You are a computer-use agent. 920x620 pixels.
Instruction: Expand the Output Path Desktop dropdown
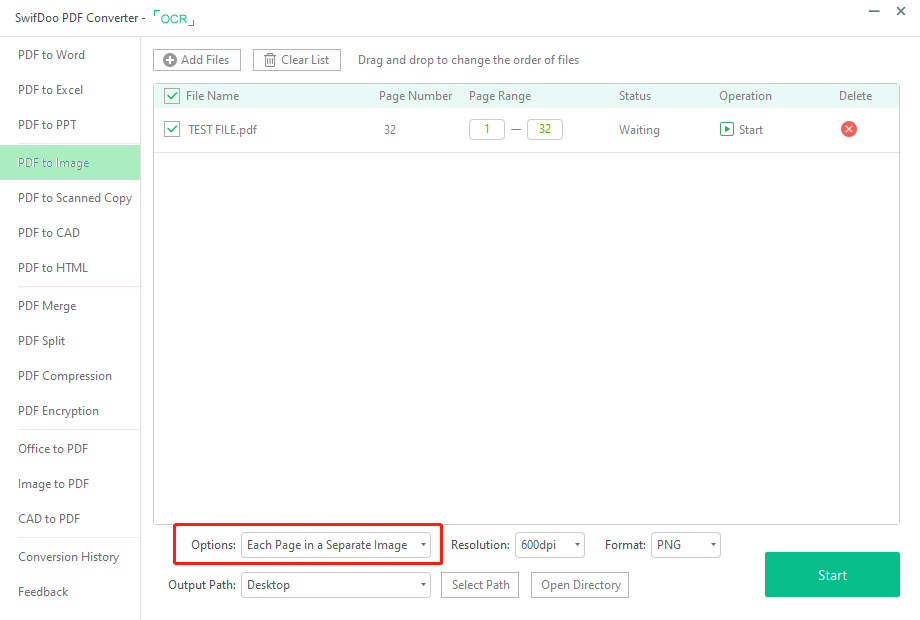point(336,585)
